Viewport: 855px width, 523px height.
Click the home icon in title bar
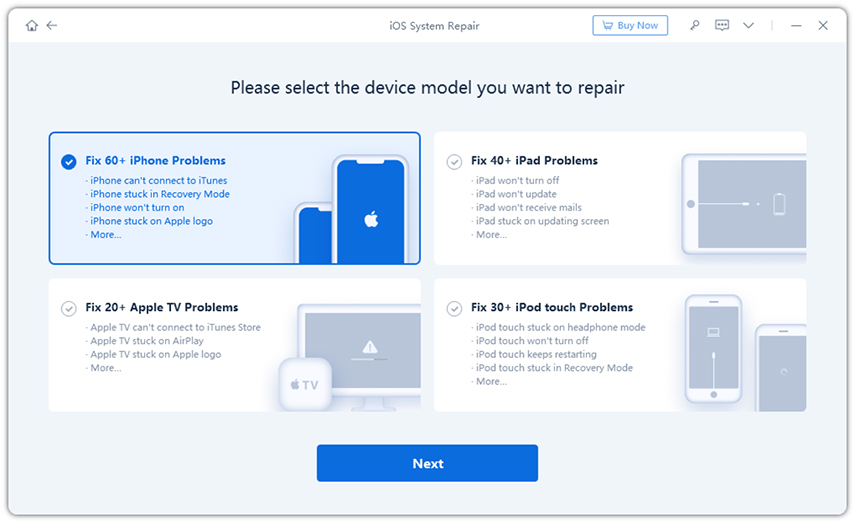pyautogui.click(x=32, y=26)
